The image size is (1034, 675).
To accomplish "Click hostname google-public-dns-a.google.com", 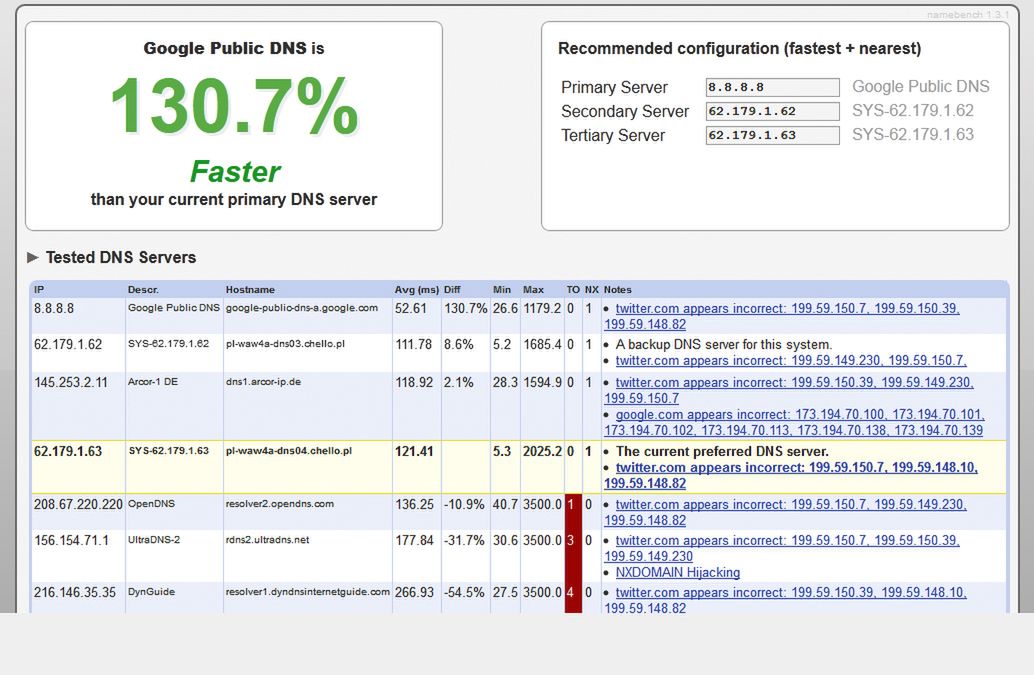I will (x=301, y=308).
